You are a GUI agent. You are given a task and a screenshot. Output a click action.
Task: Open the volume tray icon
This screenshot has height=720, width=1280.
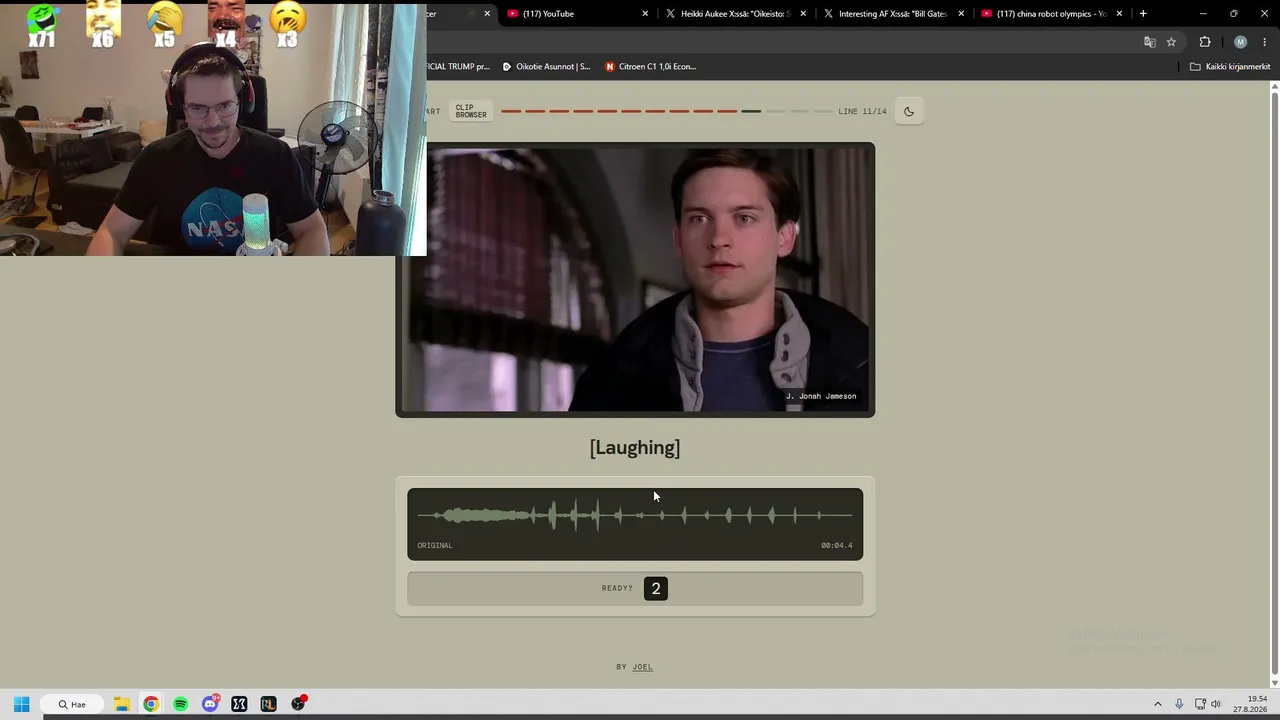1216,704
